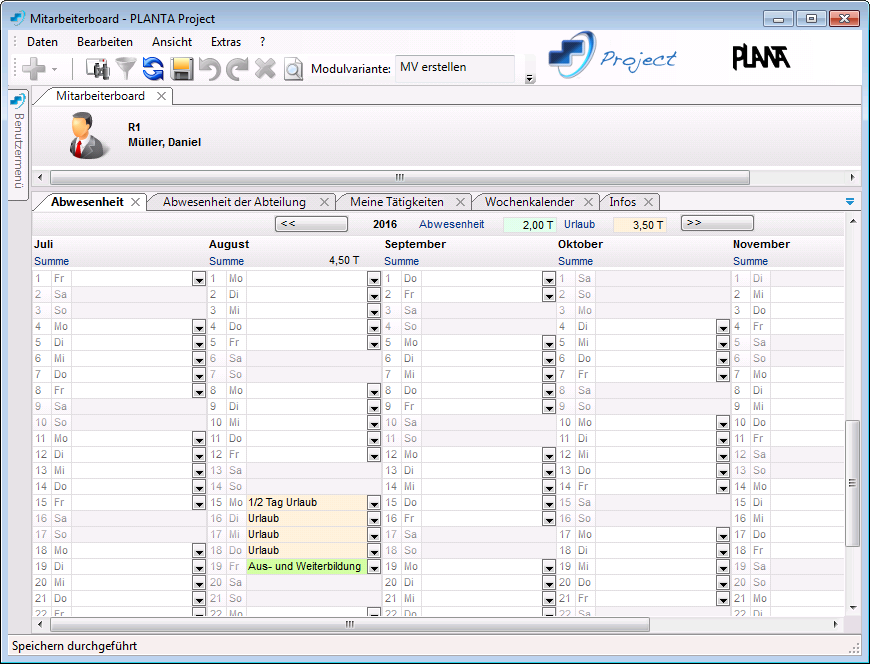Open the blue tab list arrow on the right
The width and height of the screenshot is (870, 664).
850,201
